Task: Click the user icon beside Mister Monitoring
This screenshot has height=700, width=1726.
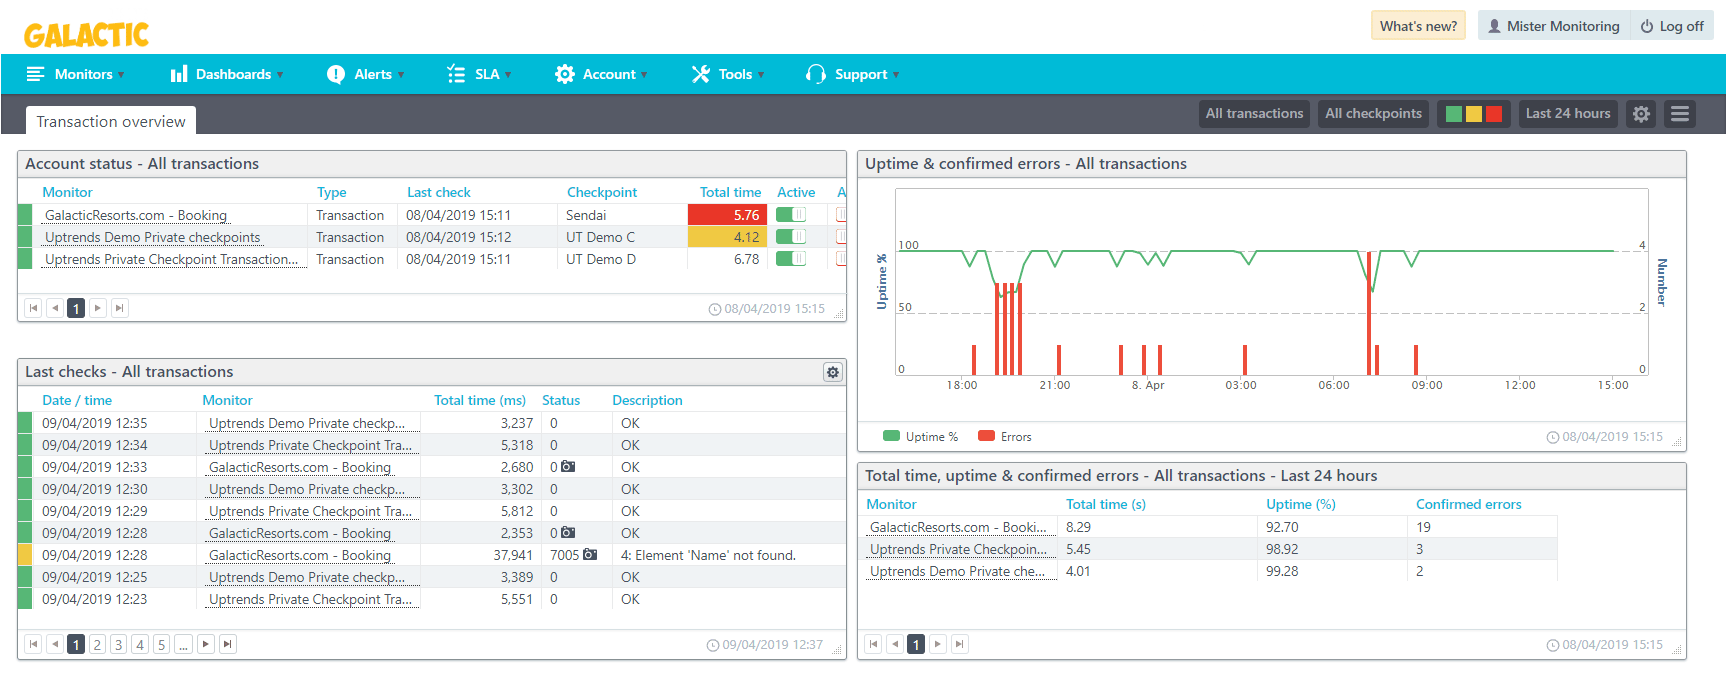Action: [x=1494, y=27]
